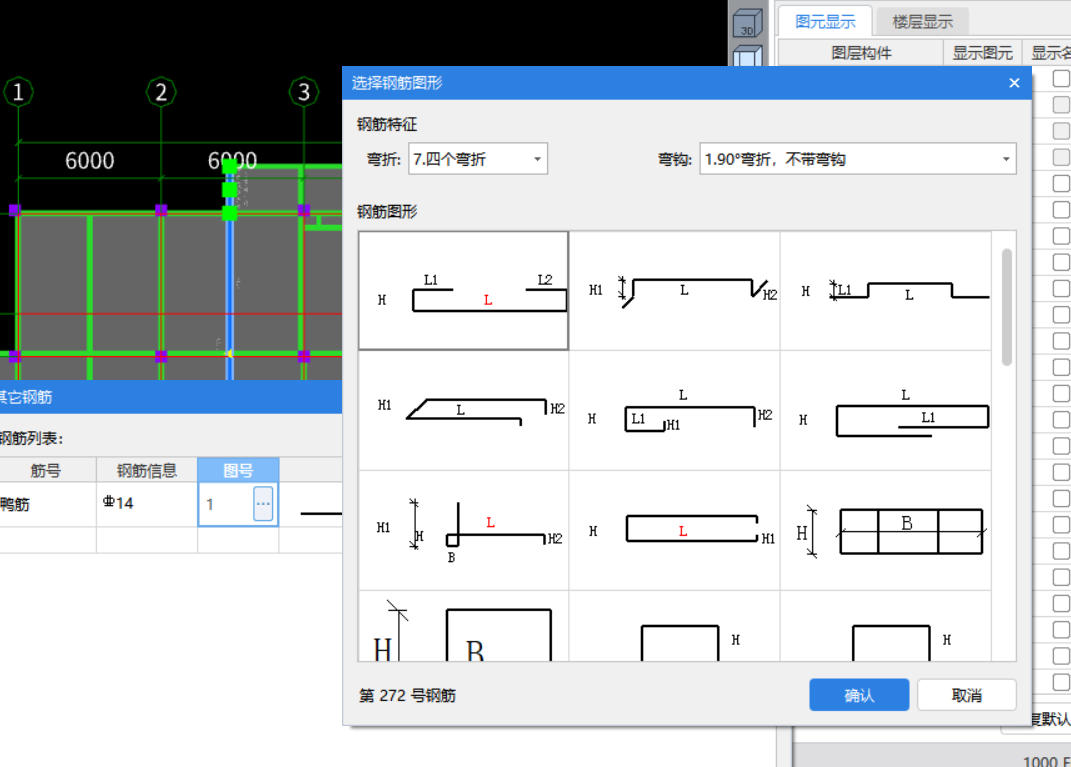Click the 确认 confirm button

coord(859,695)
